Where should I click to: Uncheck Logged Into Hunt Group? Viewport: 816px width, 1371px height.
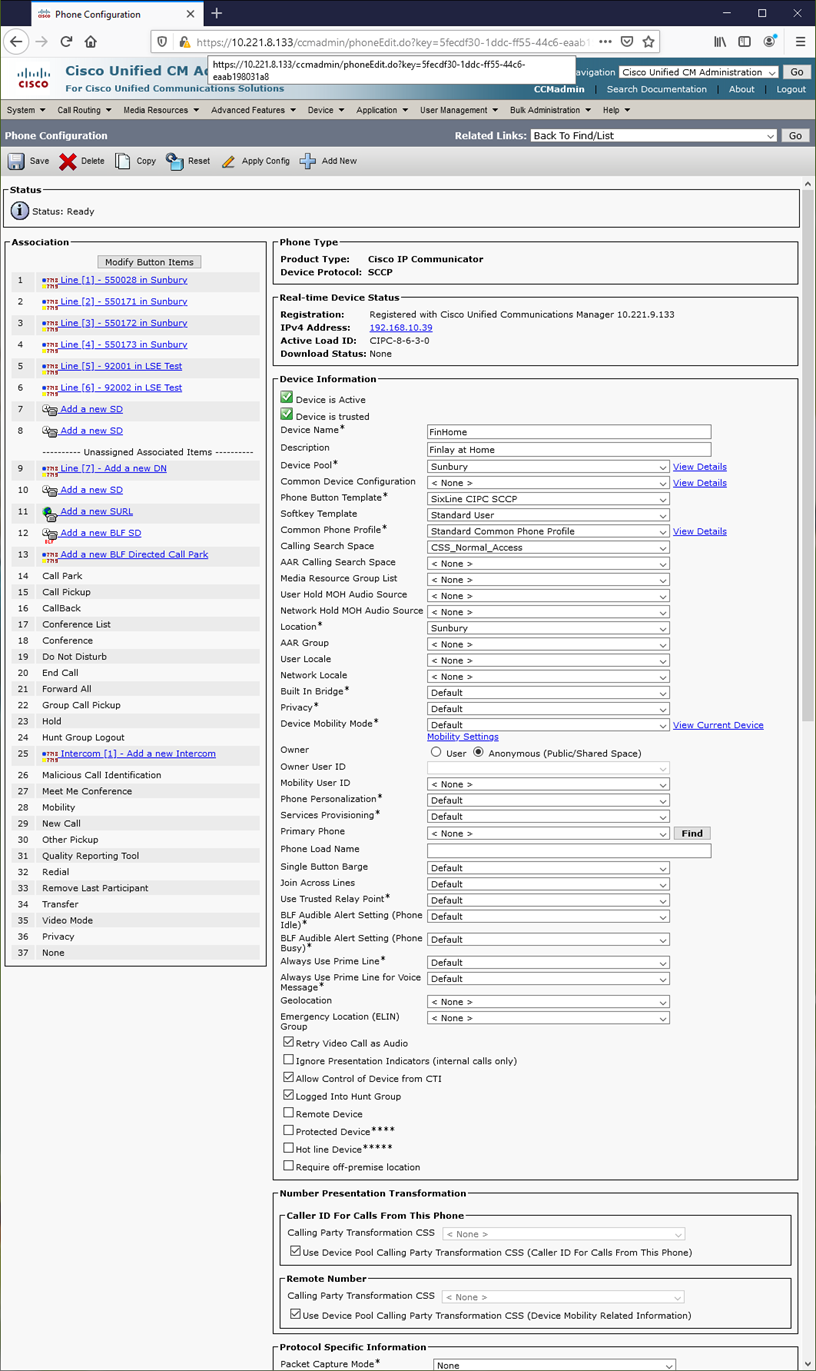click(289, 1096)
